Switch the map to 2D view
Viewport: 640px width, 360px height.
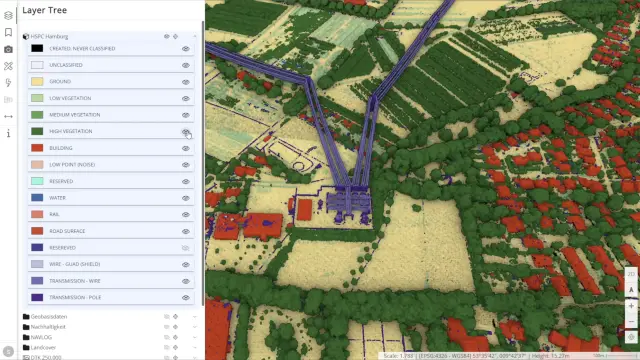coord(631,274)
